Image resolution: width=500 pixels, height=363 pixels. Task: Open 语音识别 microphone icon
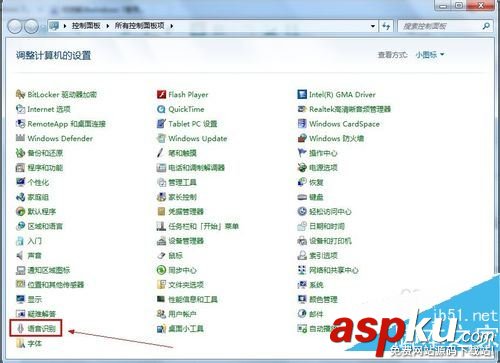[20, 329]
